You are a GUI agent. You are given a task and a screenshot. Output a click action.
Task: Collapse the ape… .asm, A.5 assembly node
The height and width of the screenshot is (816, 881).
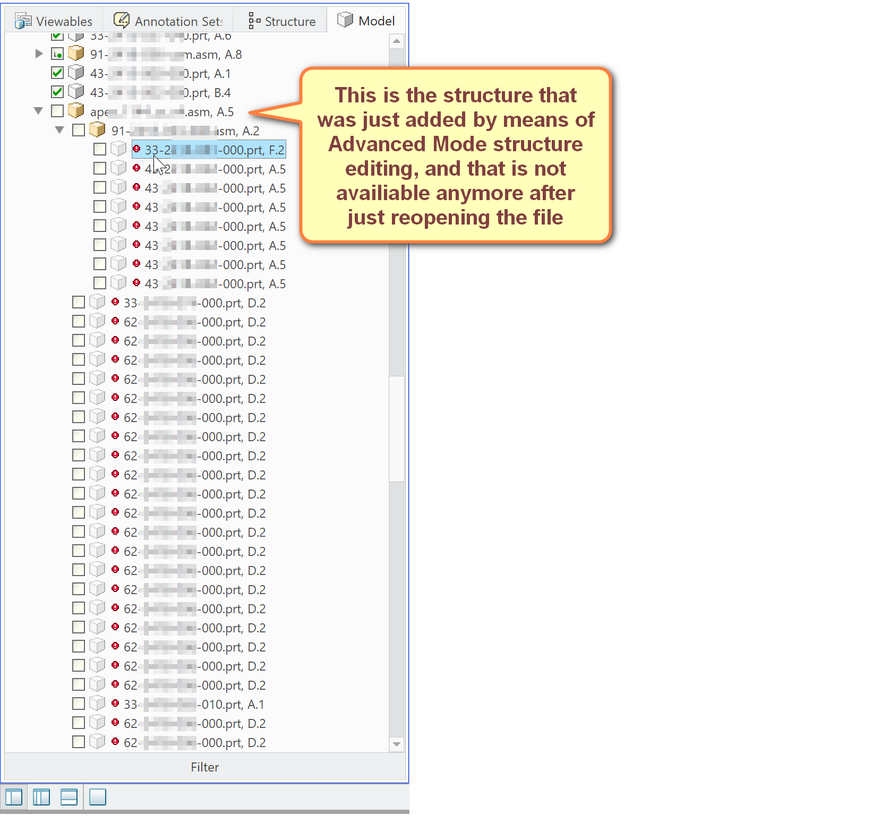(x=38, y=111)
